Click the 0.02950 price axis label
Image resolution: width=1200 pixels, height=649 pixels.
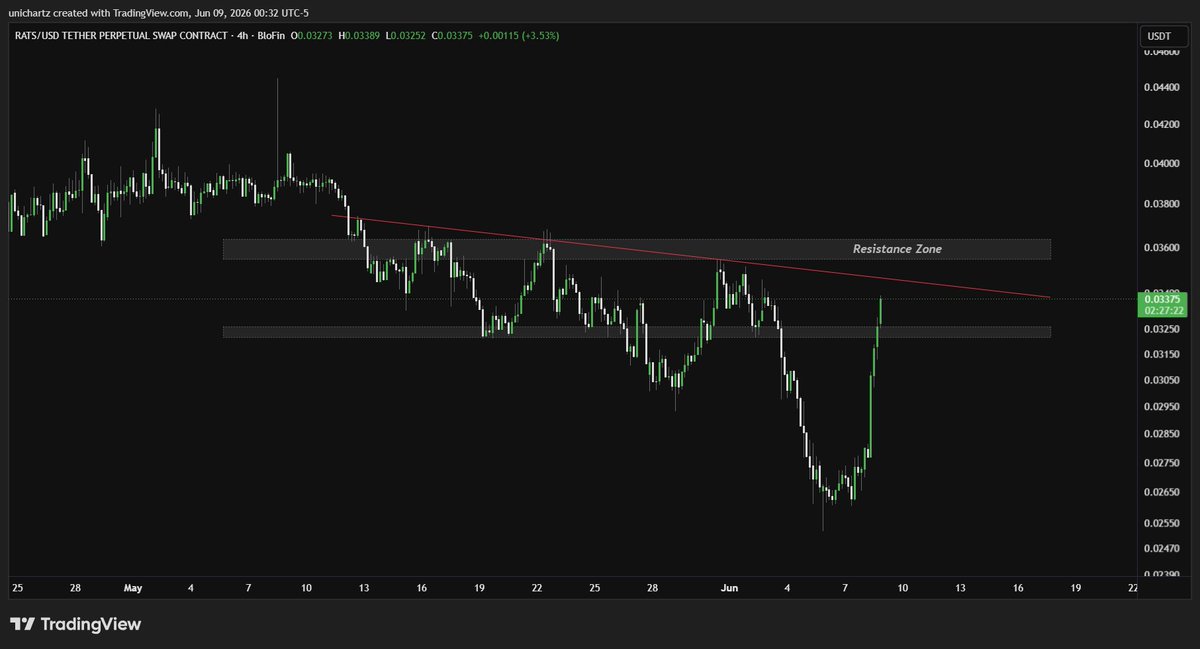[1163, 406]
